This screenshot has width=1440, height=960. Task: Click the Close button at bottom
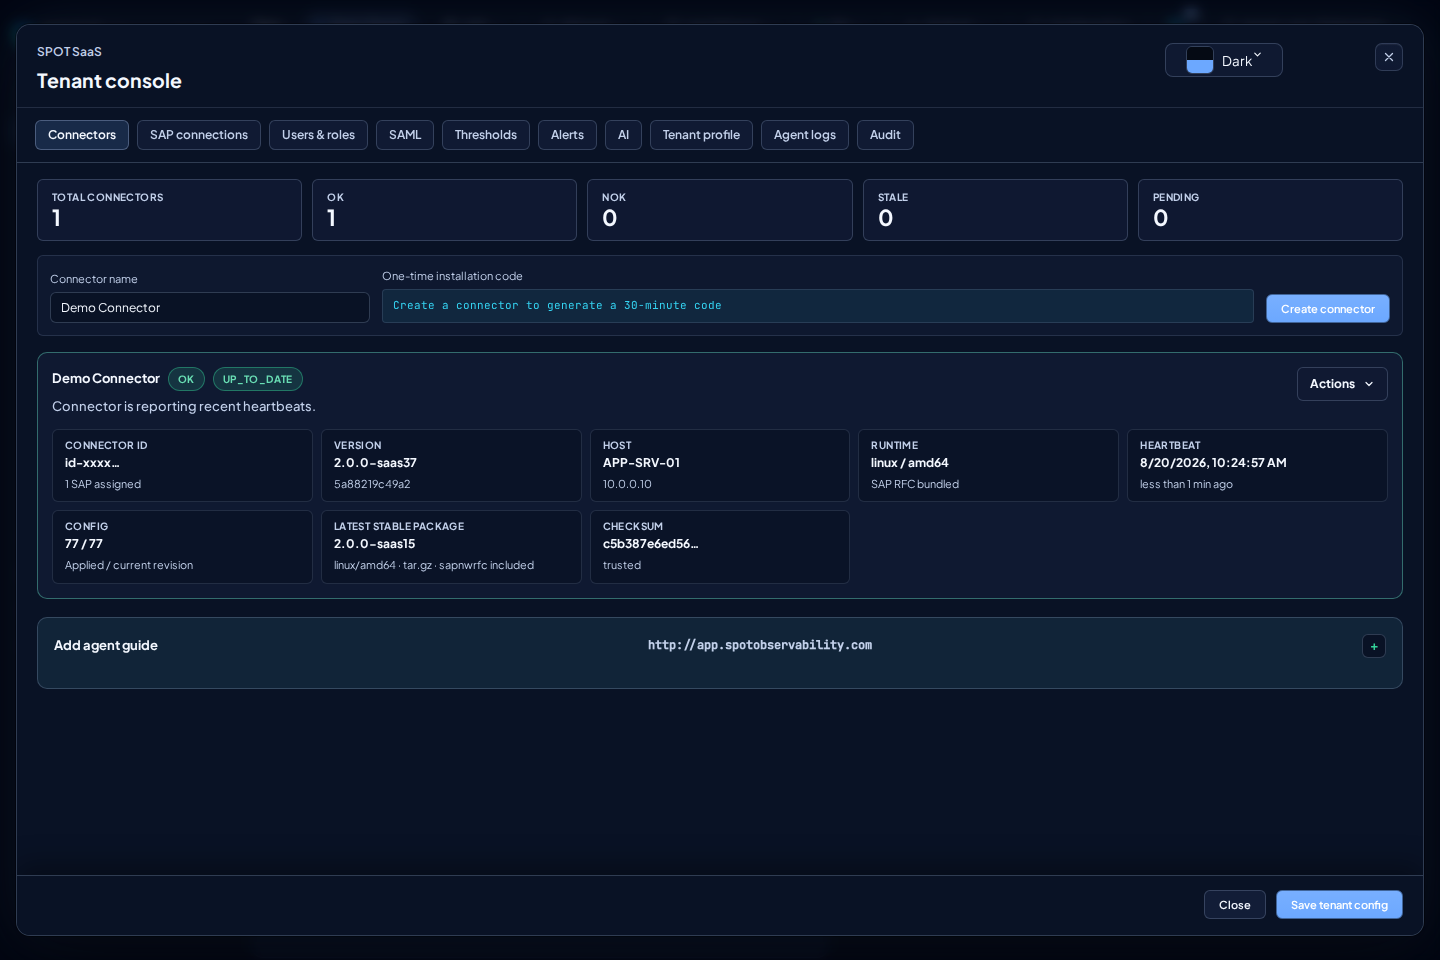click(x=1234, y=905)
